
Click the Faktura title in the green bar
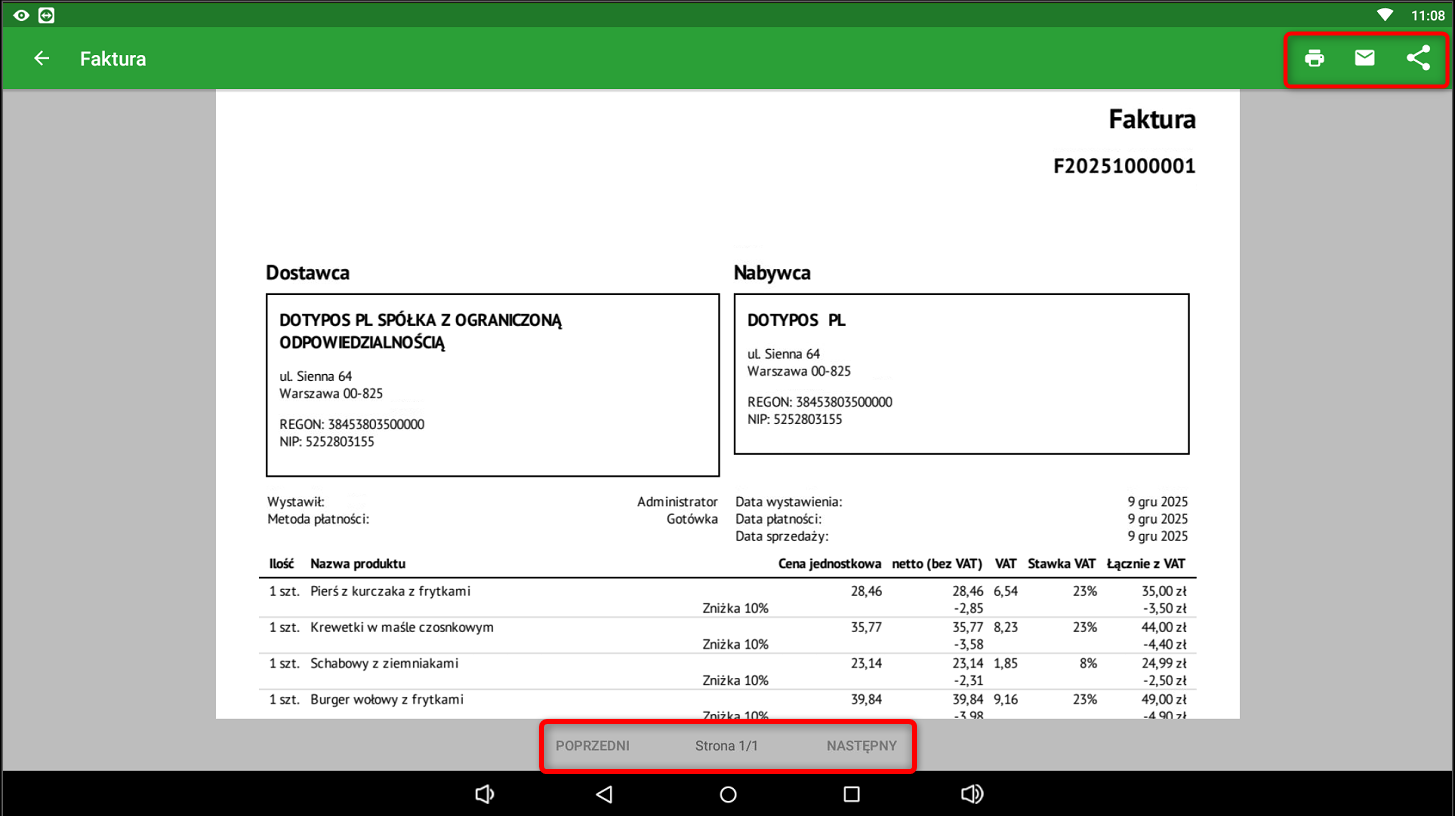click(x=113, y=59)
